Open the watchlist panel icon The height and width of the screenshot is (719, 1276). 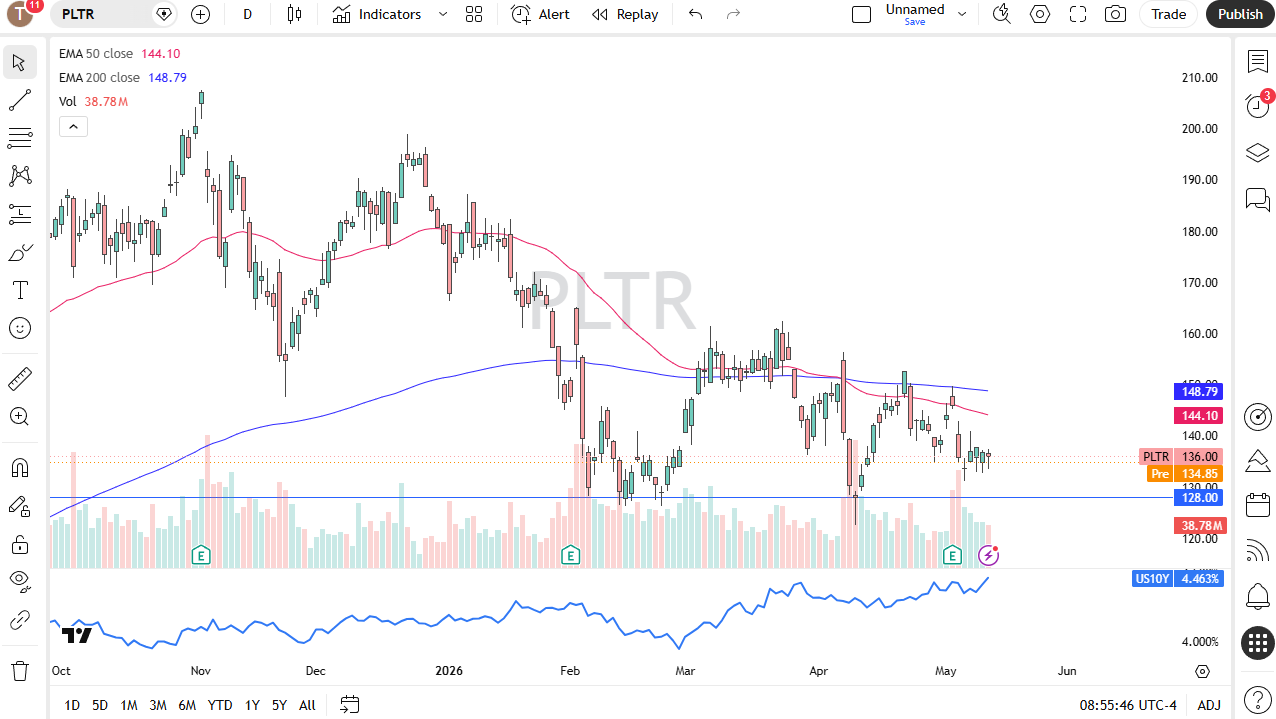1257,61
